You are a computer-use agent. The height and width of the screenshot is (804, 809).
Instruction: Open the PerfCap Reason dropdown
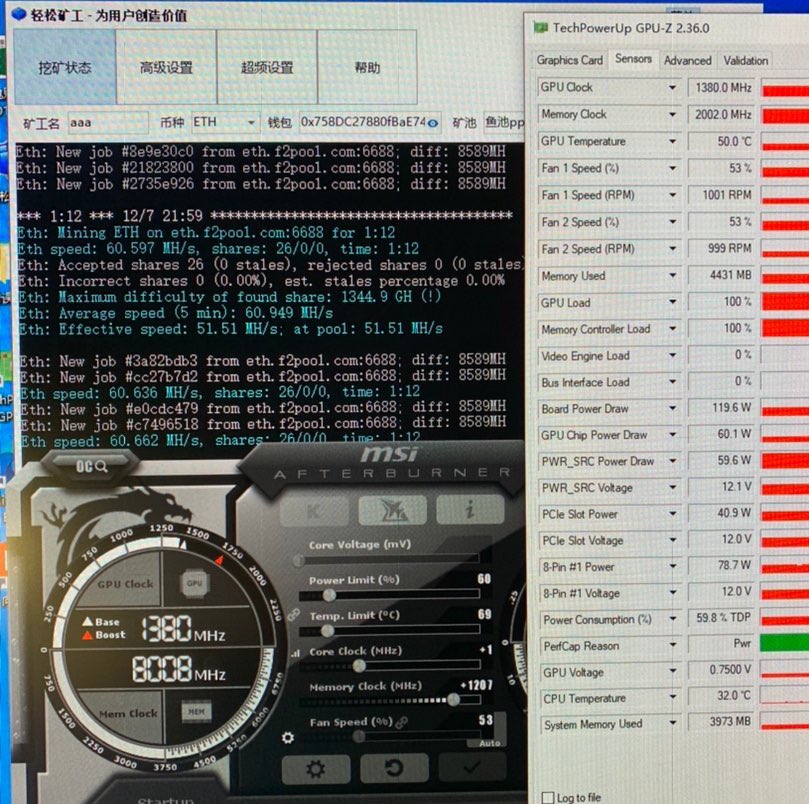coord(672,645)
